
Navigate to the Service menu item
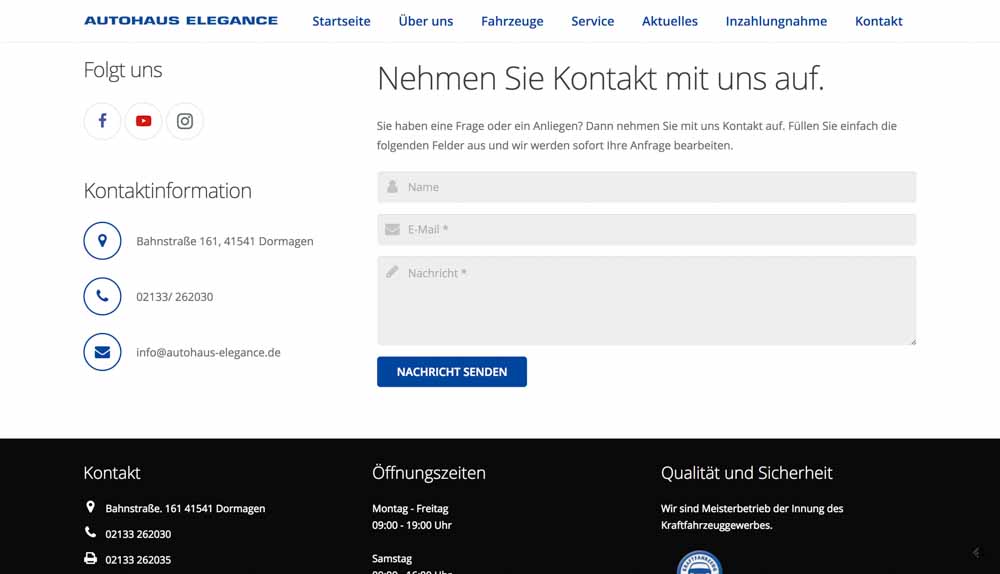592,21
